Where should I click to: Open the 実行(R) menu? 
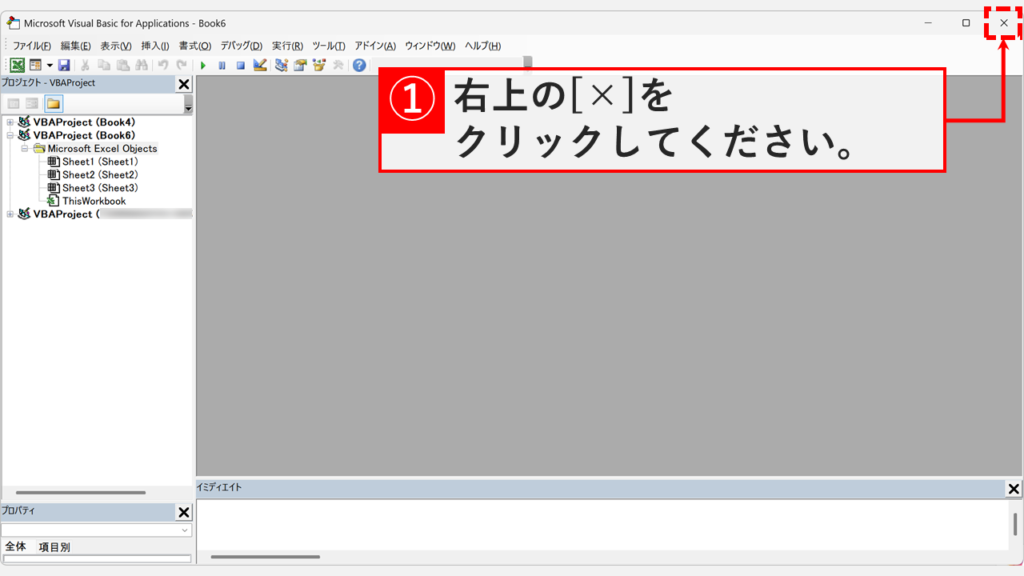click(287, 46)
